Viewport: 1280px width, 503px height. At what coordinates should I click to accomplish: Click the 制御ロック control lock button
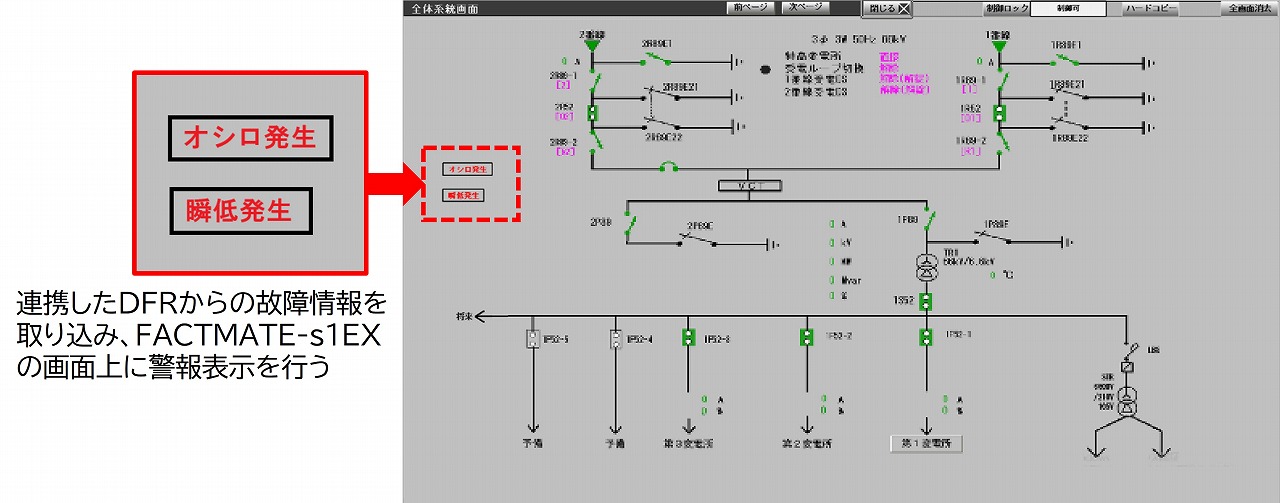[1004, 9]
